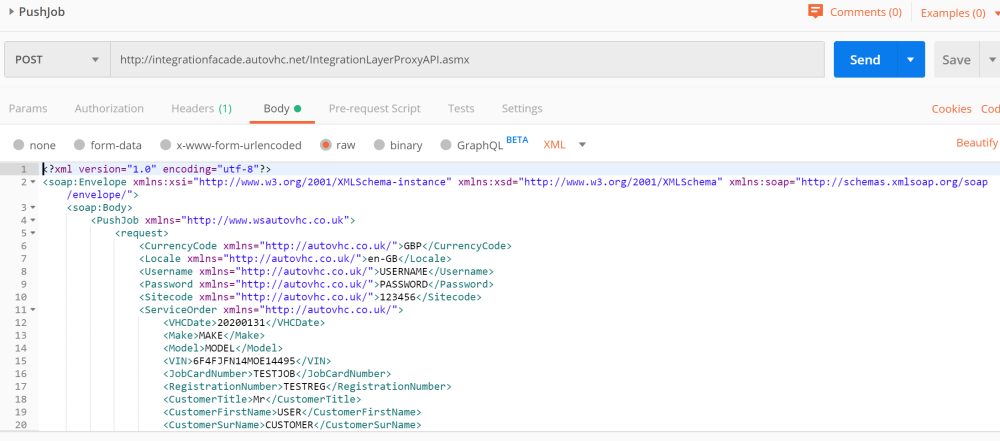Open the POST method dropdown
The height and width of the screenshot is (441, 1000).
57,60
